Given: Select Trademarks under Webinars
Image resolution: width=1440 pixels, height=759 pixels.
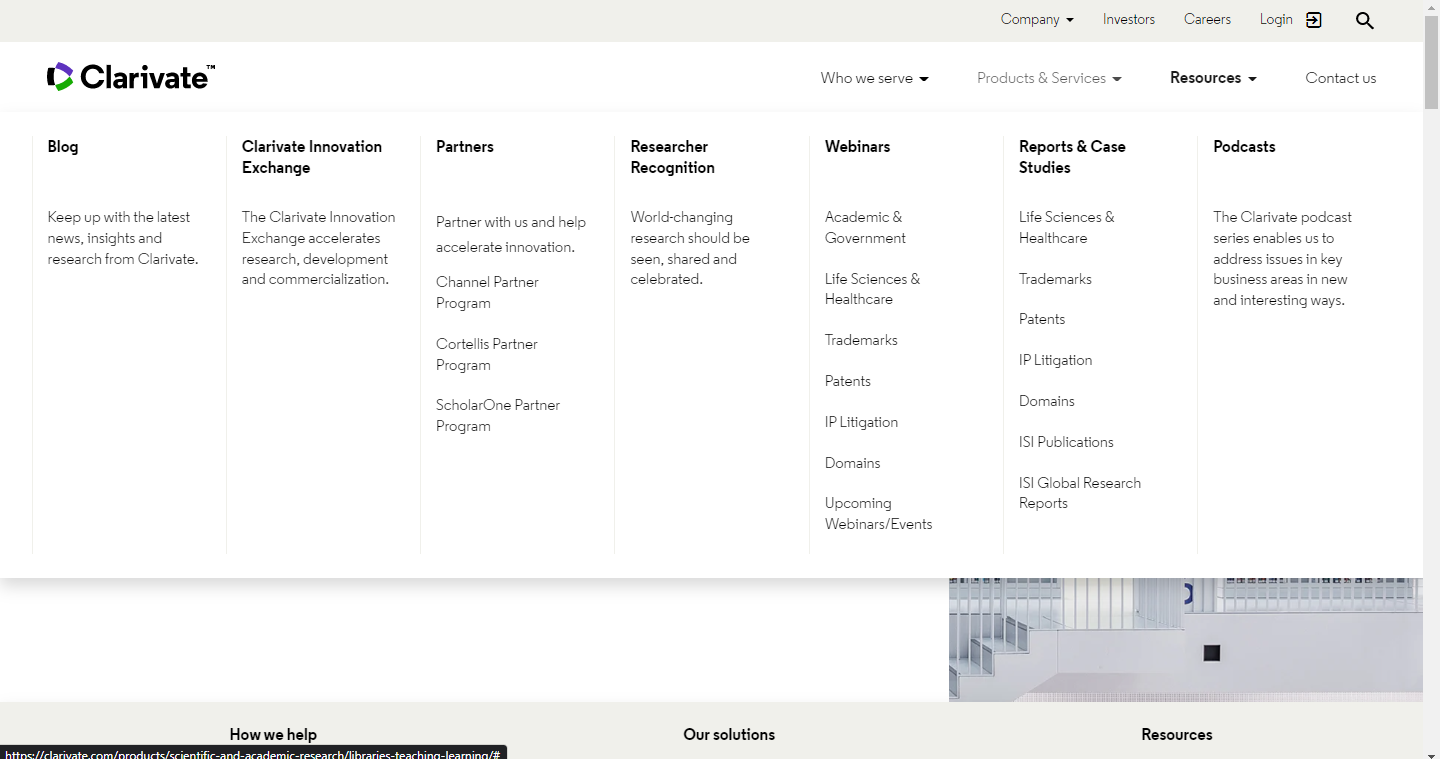Looking at the screenshot, I should point(861,340).
